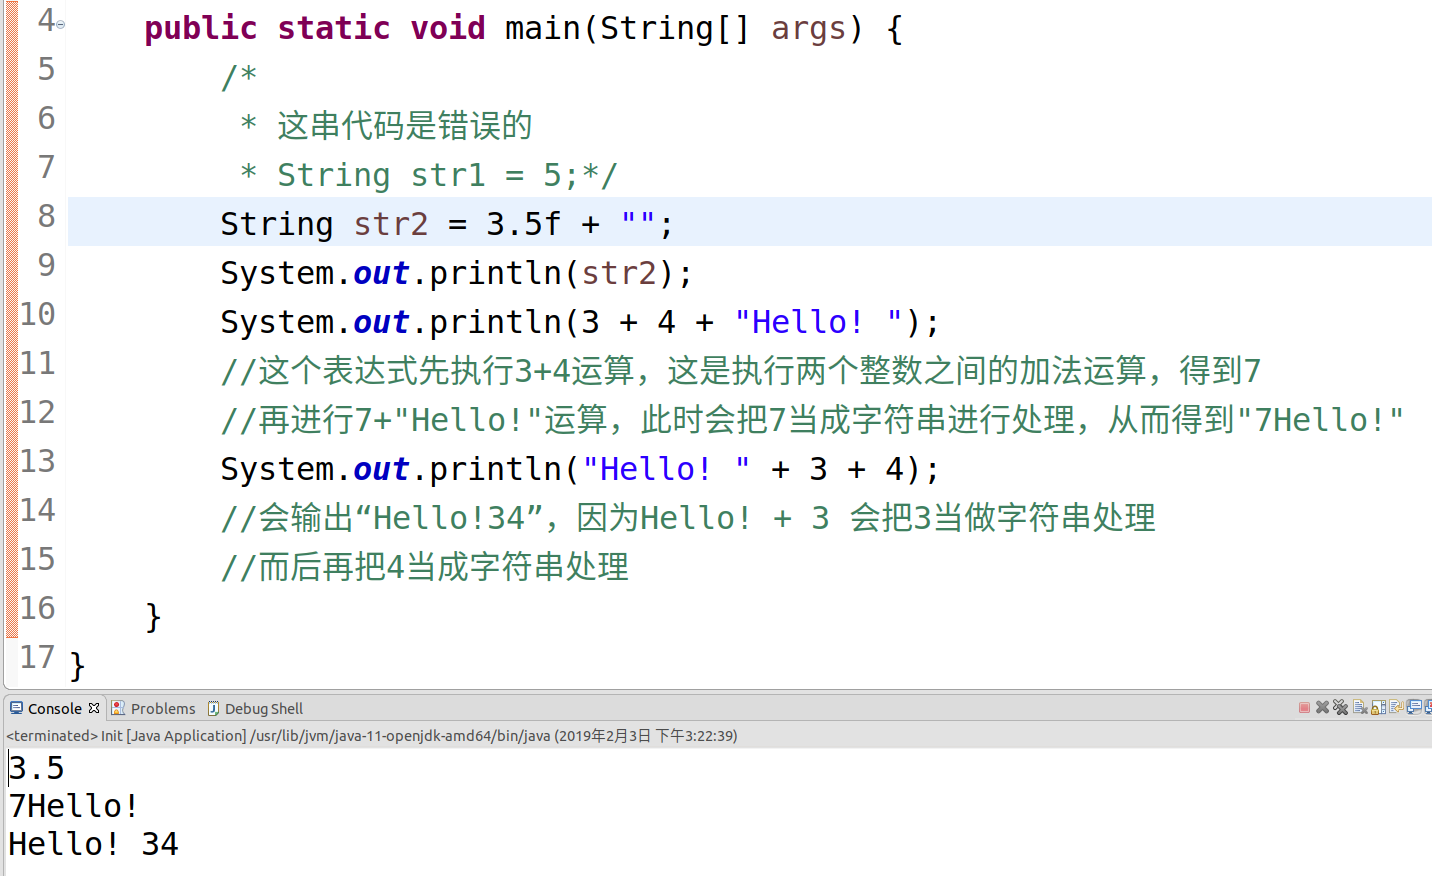Toggle Word Wrap in console toolbar
Image resolution: width=1432 pixels, height=876 pixels.
pyautogui.click(x=1396, y=706)
